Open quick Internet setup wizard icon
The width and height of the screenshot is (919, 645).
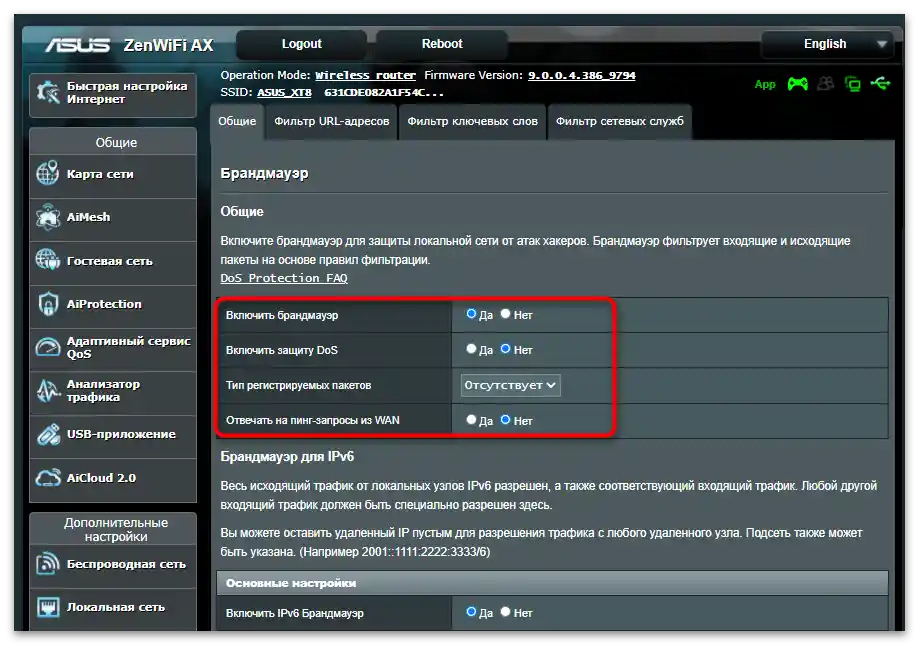pyautogui.click(x=48, y=93)
